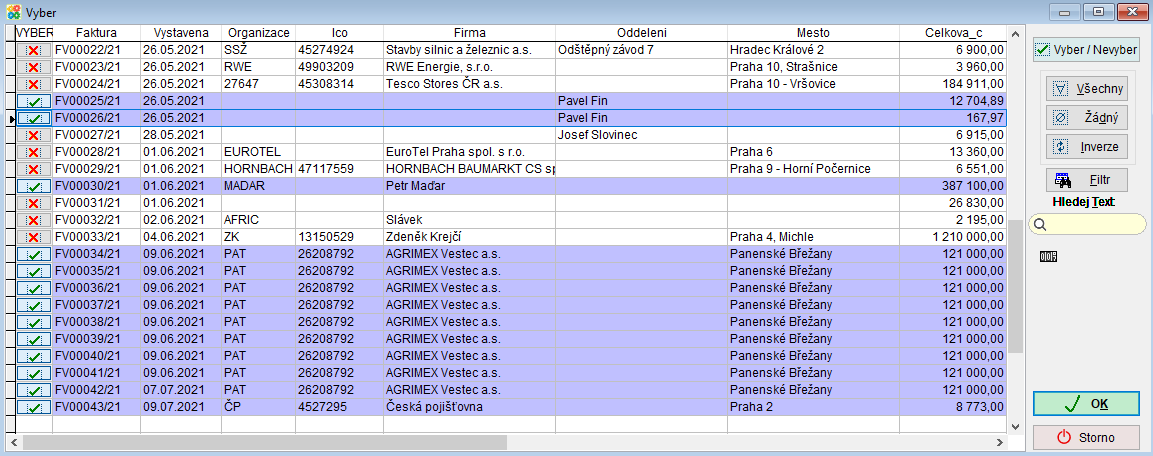Screen dimensions: 1153x456
Task: Toggle the selection mark for invoice FV00024/21
Action: point(33,84)
